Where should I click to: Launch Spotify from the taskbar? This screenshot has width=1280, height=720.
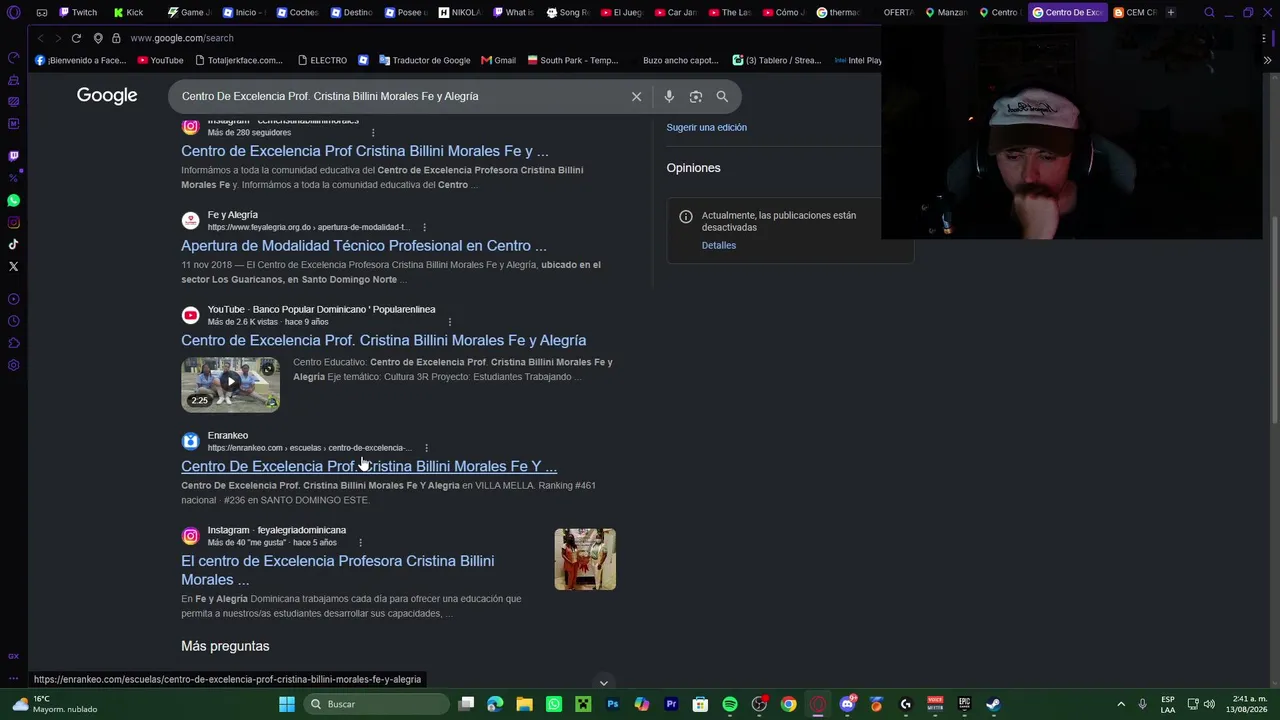(x=730, y=704)
